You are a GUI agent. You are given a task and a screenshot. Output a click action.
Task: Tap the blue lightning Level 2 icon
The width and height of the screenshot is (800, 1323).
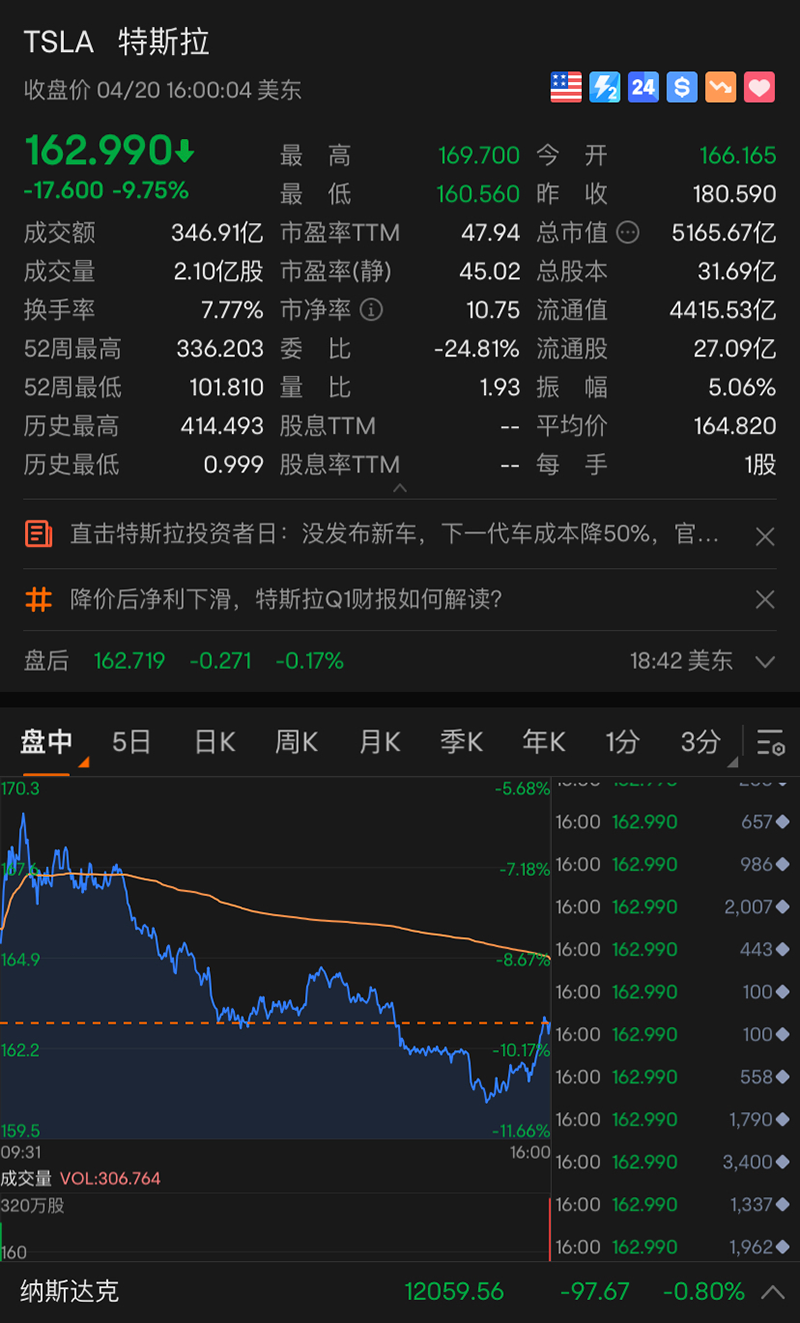(x=604, y=87)
